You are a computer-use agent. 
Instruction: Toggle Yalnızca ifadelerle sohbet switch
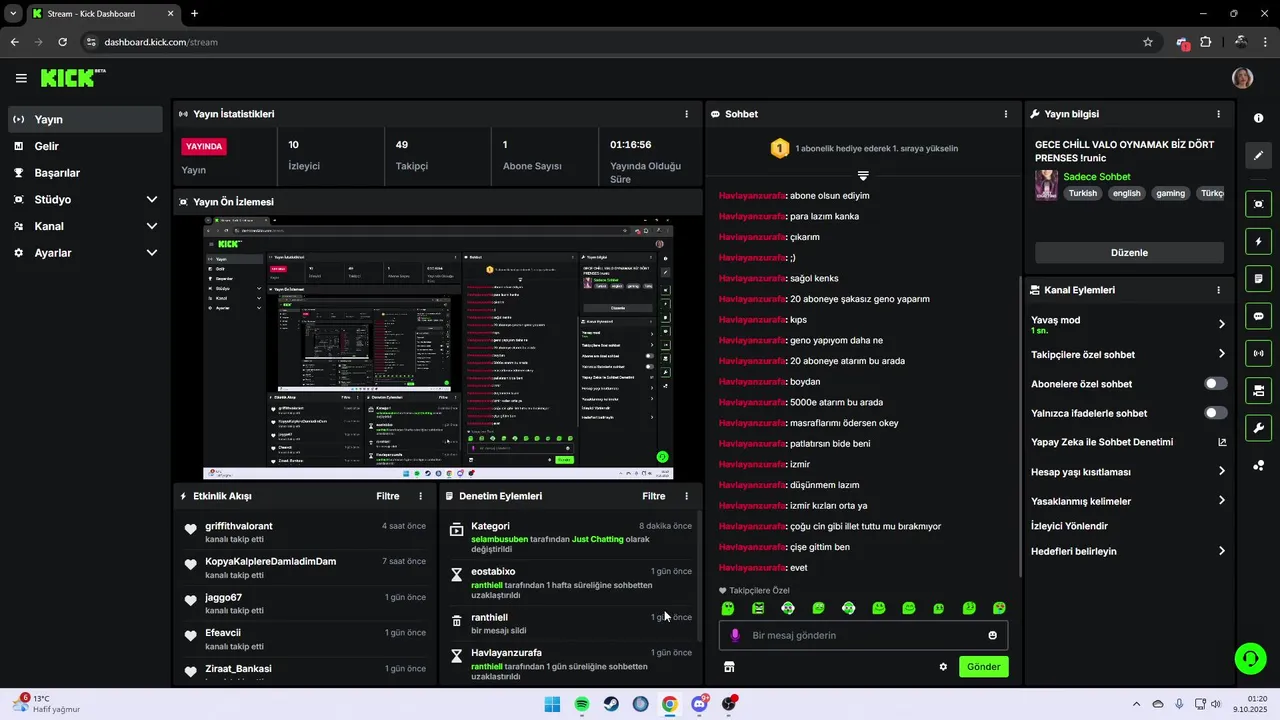coord(1215,413)
